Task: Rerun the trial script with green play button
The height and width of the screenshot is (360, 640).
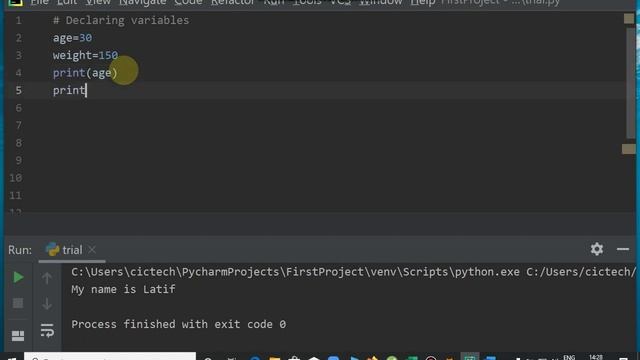Action: 18,277
